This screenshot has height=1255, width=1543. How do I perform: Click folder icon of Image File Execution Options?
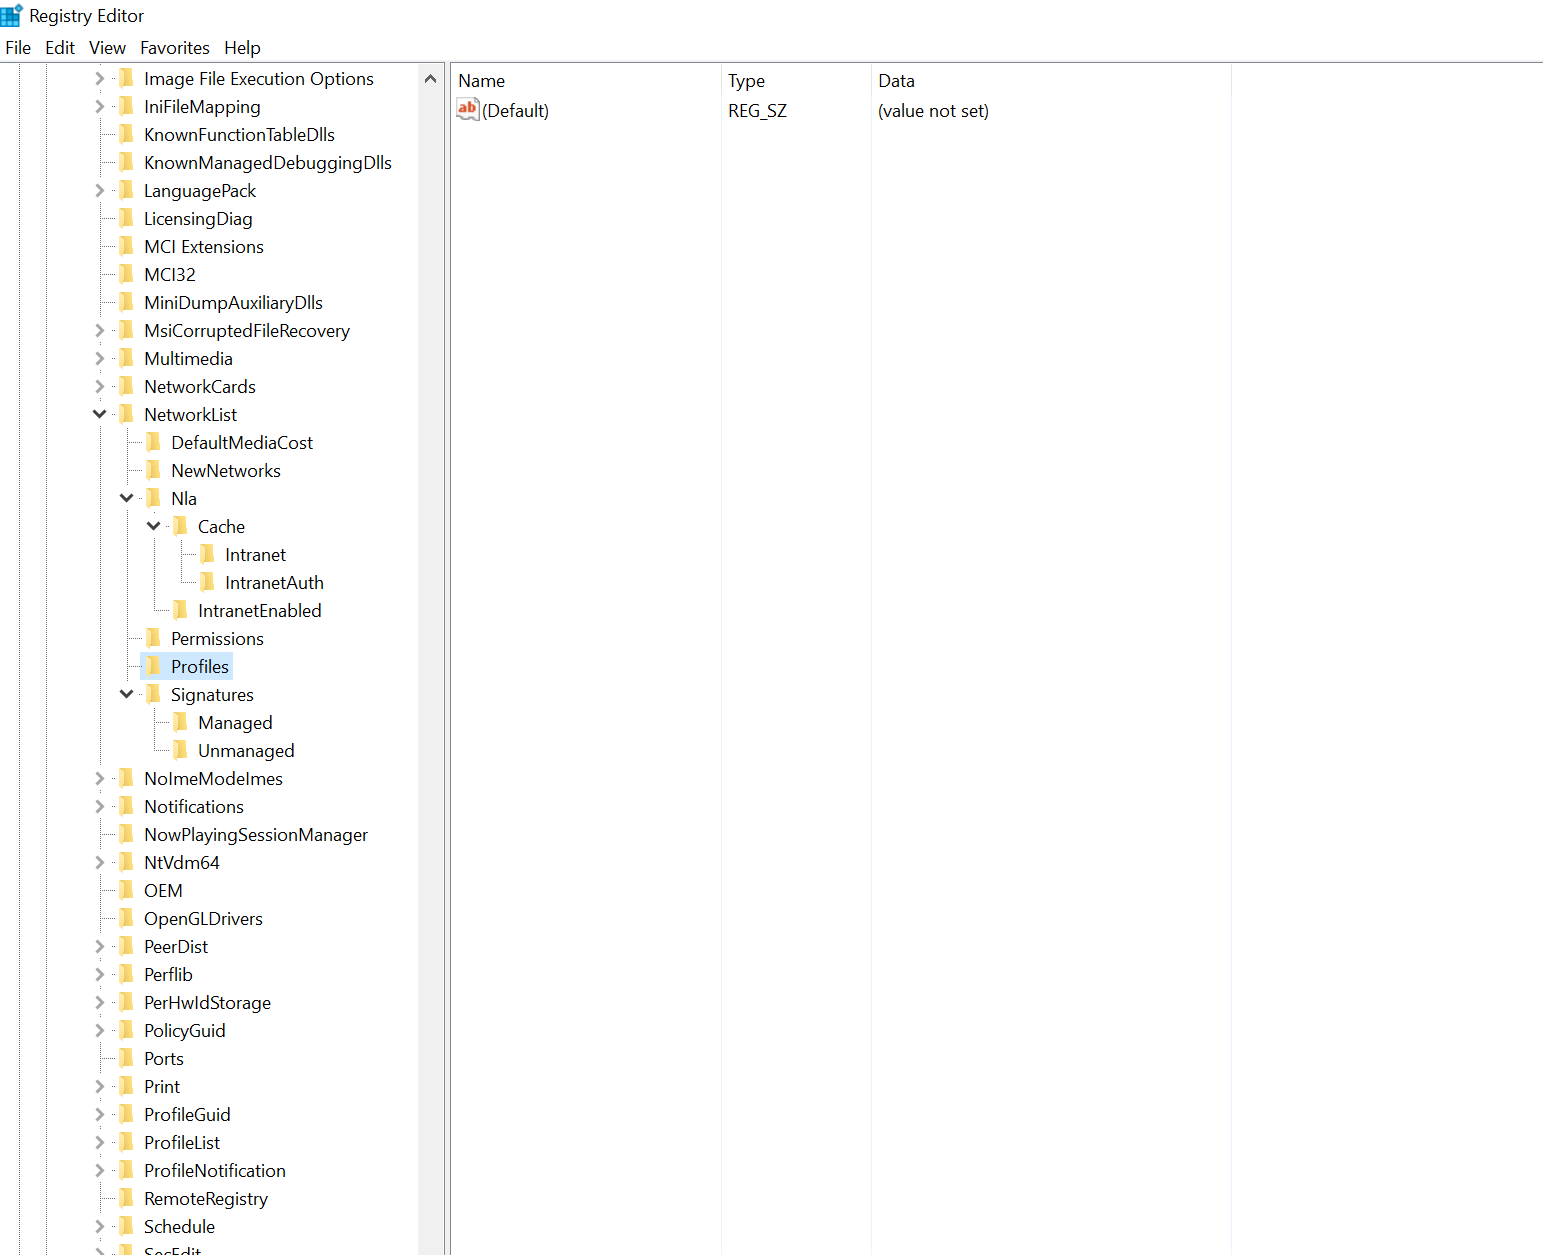(x=127, y=78)
